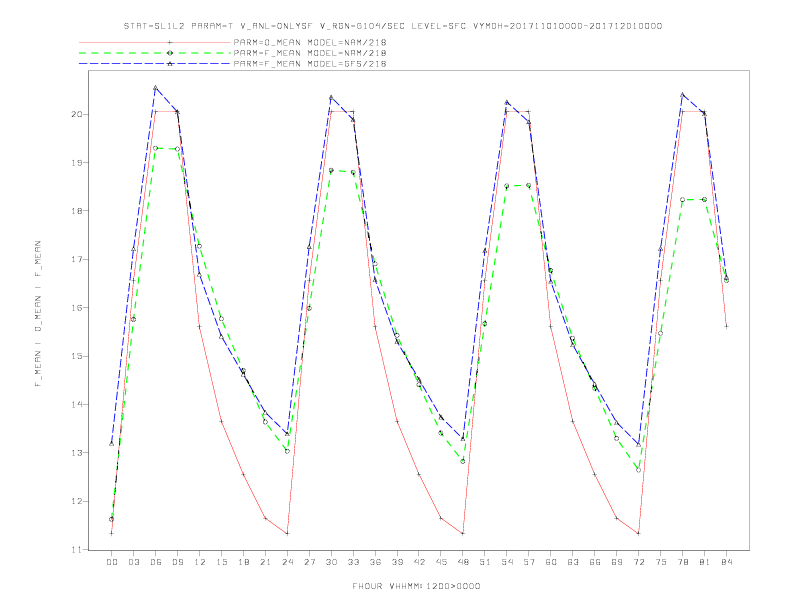Click y-axis tick label 14
This screenshot has width=792, height=612.
(77, 404)
